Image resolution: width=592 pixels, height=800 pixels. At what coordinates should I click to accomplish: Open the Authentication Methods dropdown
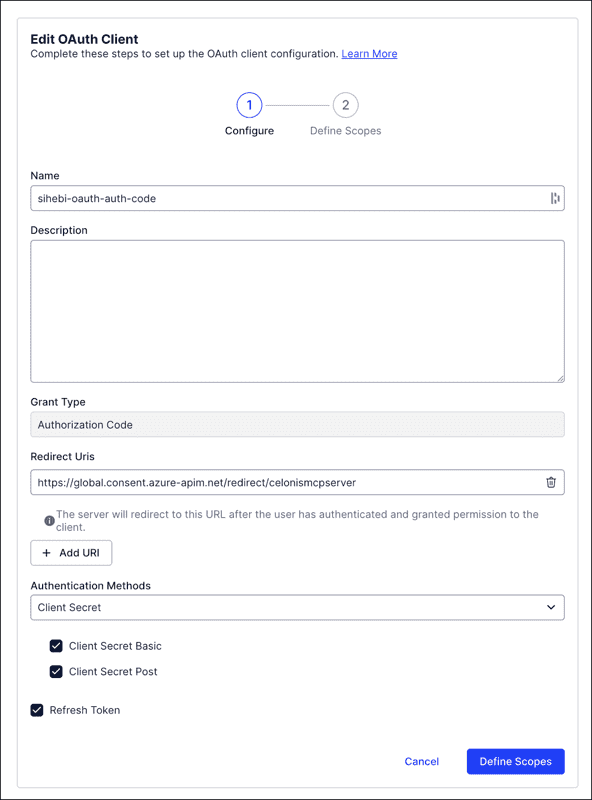(296, 607)
